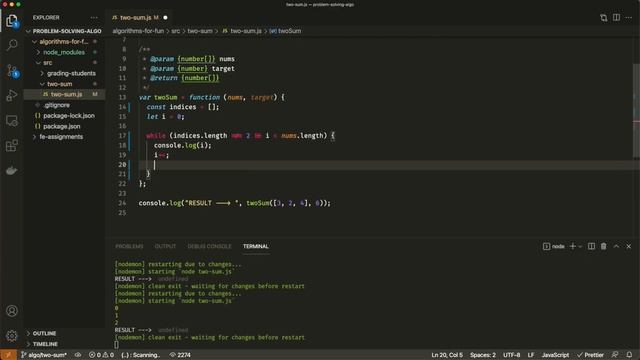Click the 2274 watch counter in status bar
The height and width of the screenshot is (360, 640).
point(180,355)
